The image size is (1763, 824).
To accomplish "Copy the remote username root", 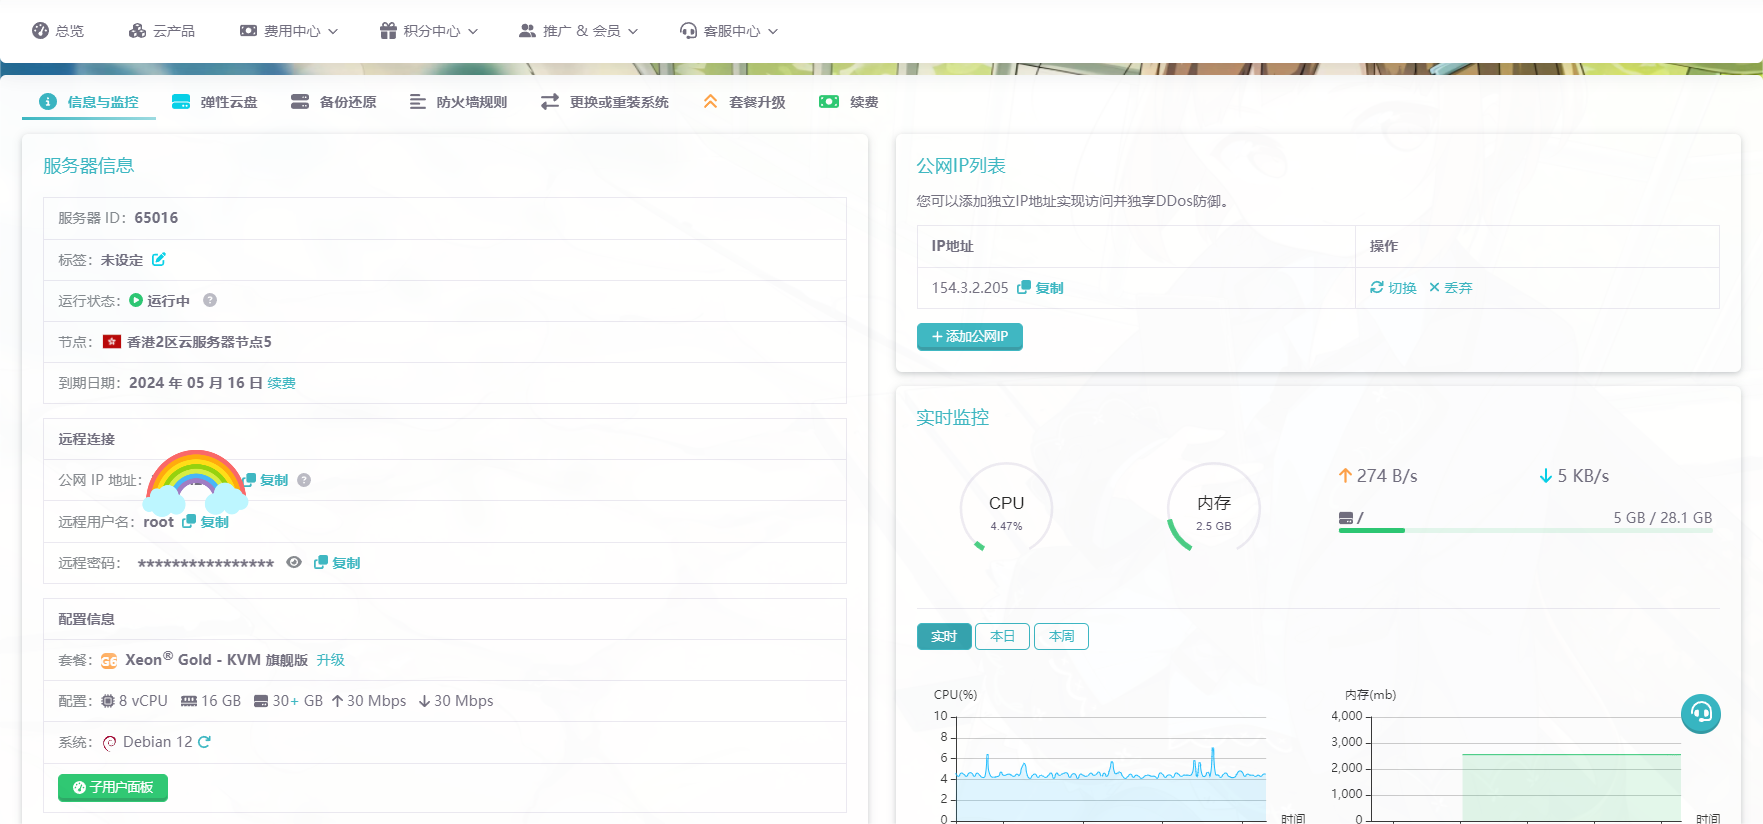I will 206,522.
